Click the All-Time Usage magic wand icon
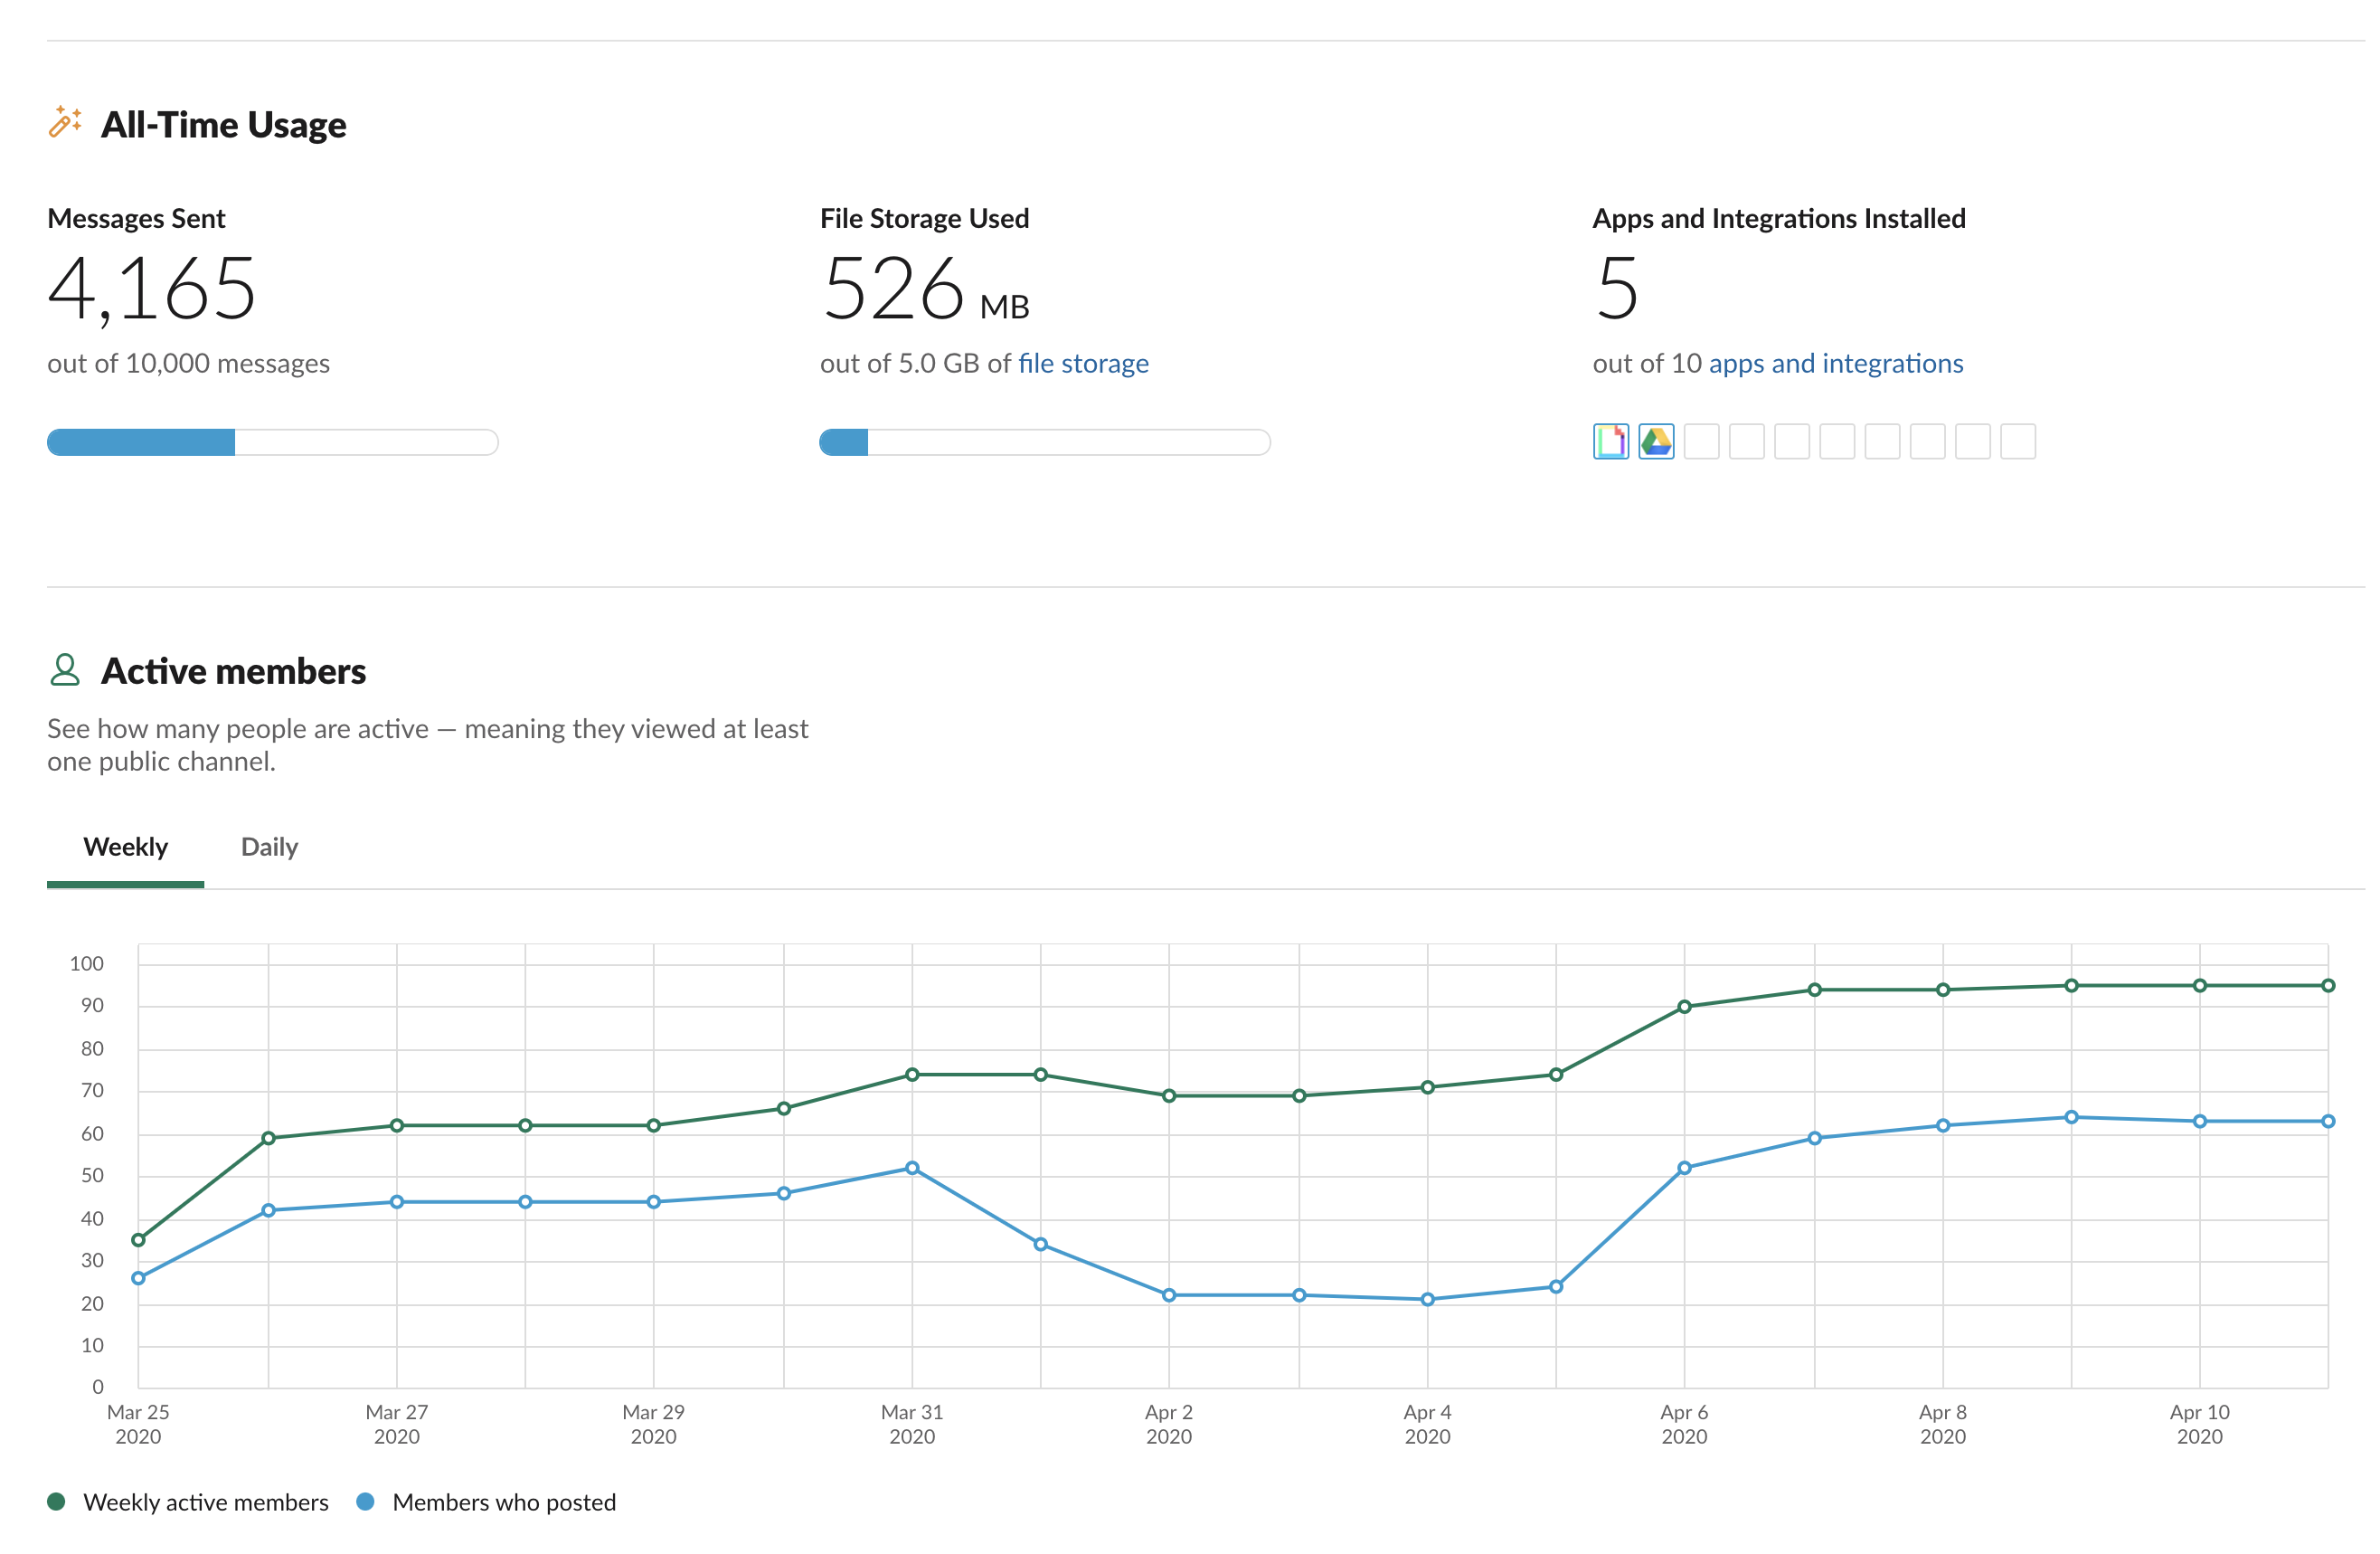This screenshot has width=2380, height=1554. pos(65,122)
